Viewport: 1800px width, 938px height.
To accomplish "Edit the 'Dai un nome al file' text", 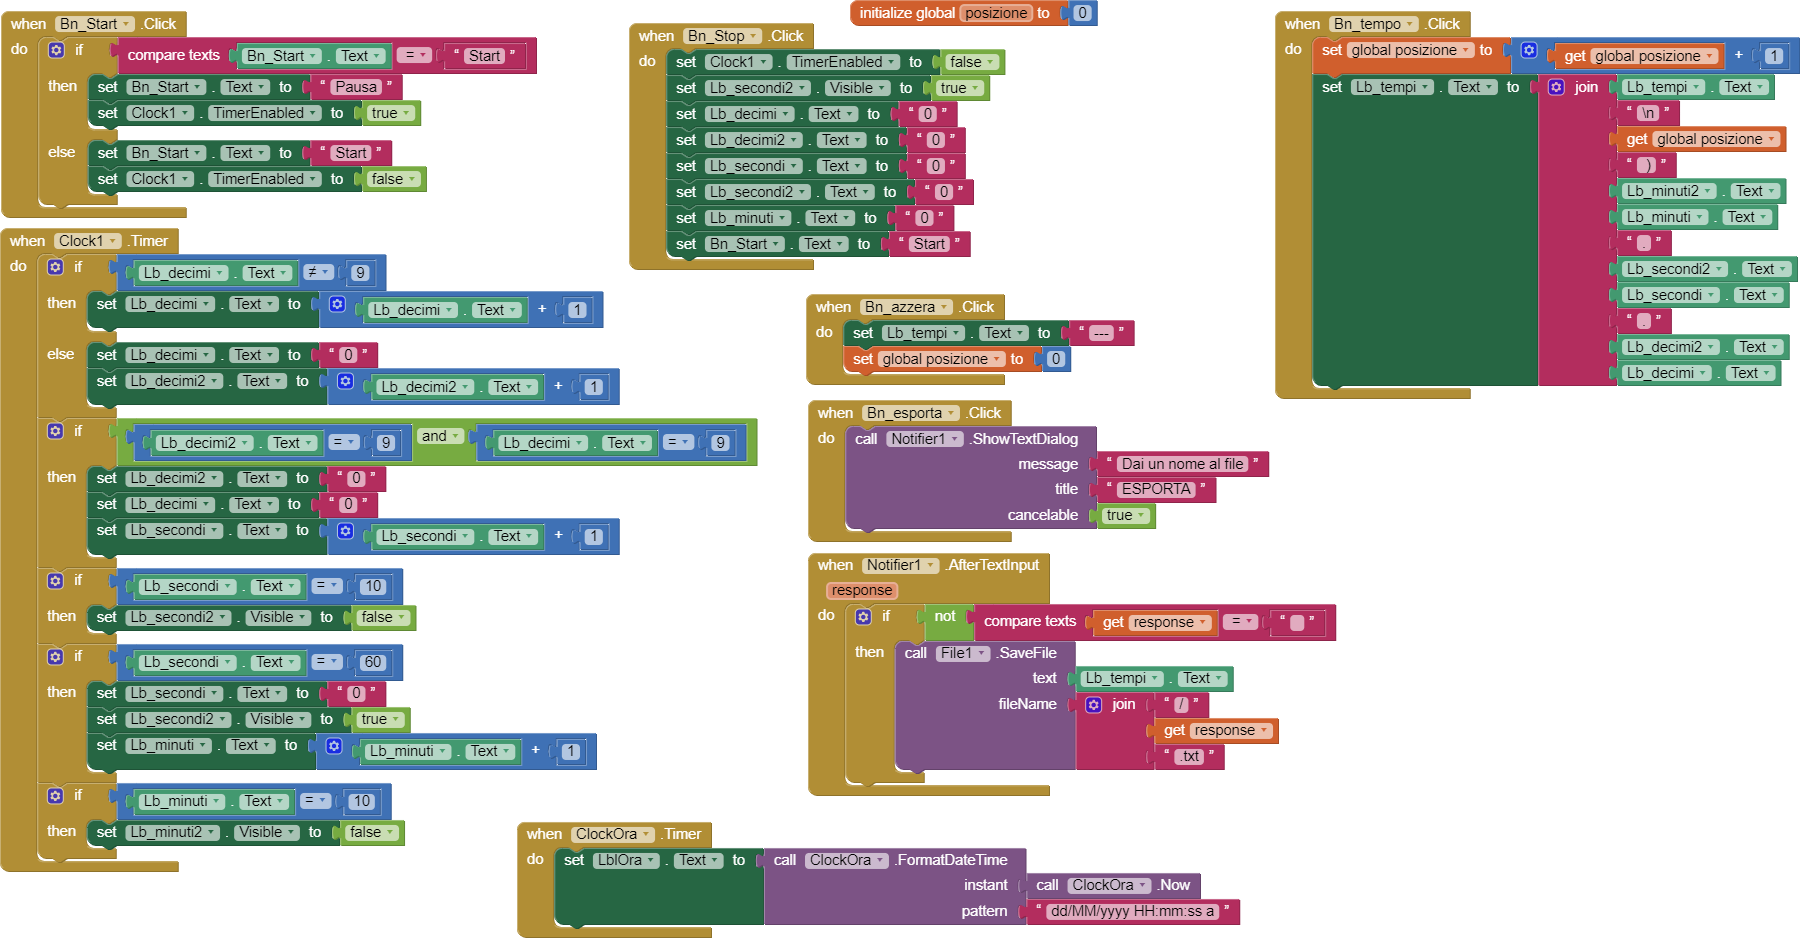I will tap(1182, 464).
